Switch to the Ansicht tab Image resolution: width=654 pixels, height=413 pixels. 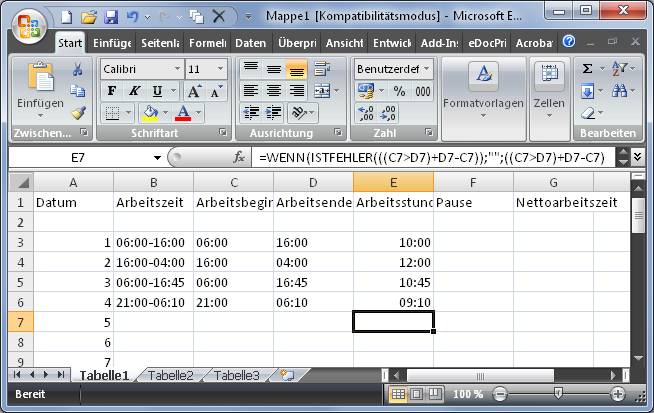345,43
